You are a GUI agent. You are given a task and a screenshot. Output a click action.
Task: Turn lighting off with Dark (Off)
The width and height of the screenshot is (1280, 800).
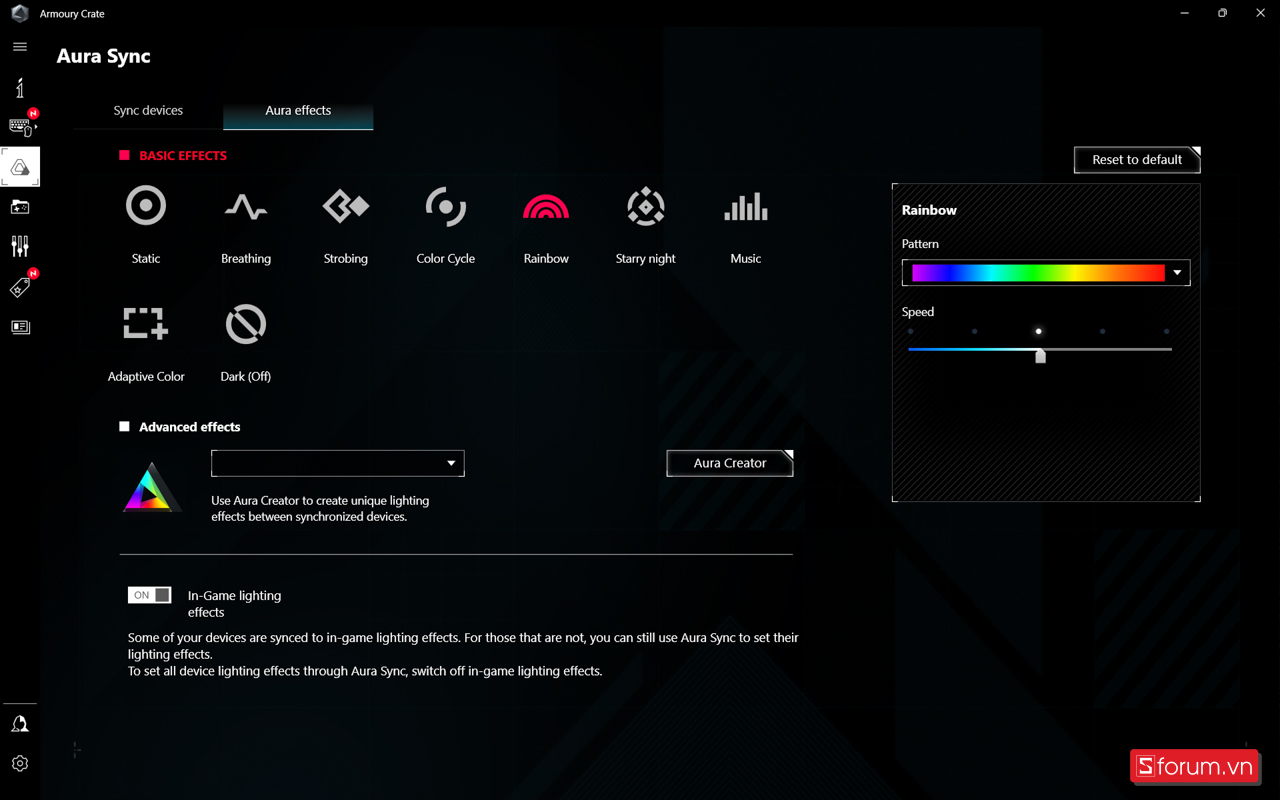(x=246, y=325)
